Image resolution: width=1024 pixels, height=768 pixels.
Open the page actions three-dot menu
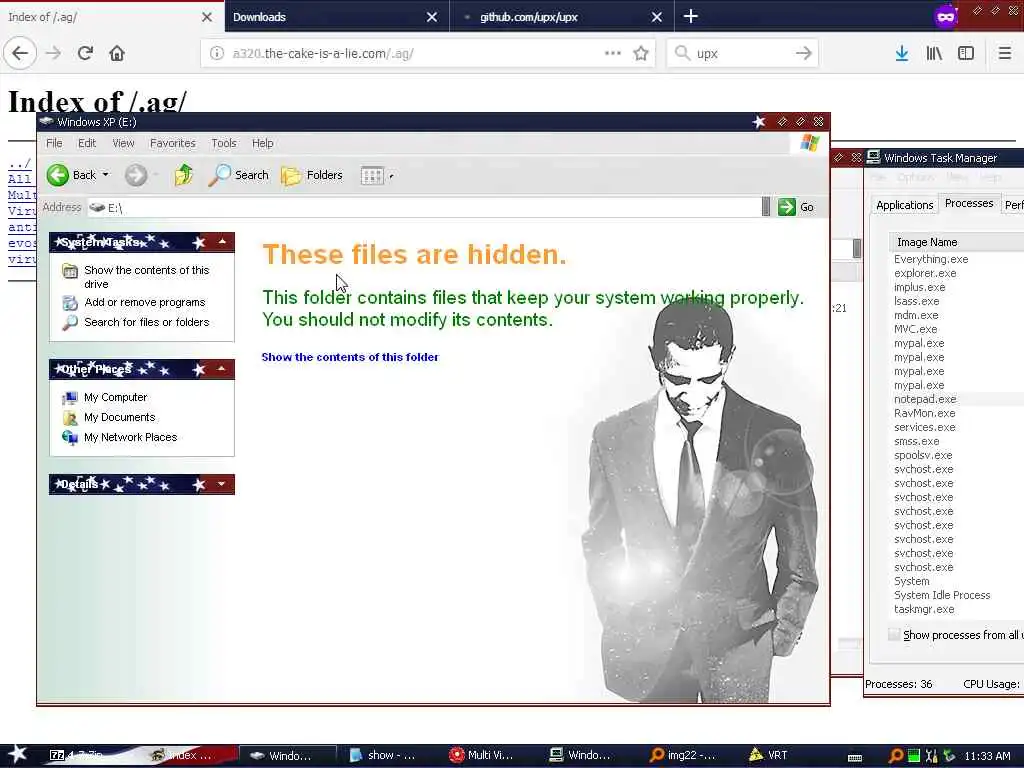613,54
